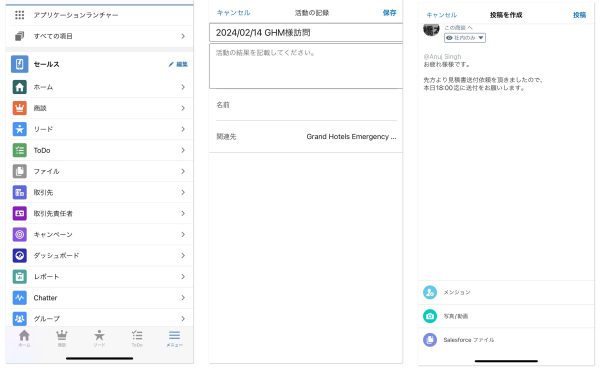Viewport: 600px width, 368px height.
Task: Expand the ファイル row chevron
Action: click(183, 171)
